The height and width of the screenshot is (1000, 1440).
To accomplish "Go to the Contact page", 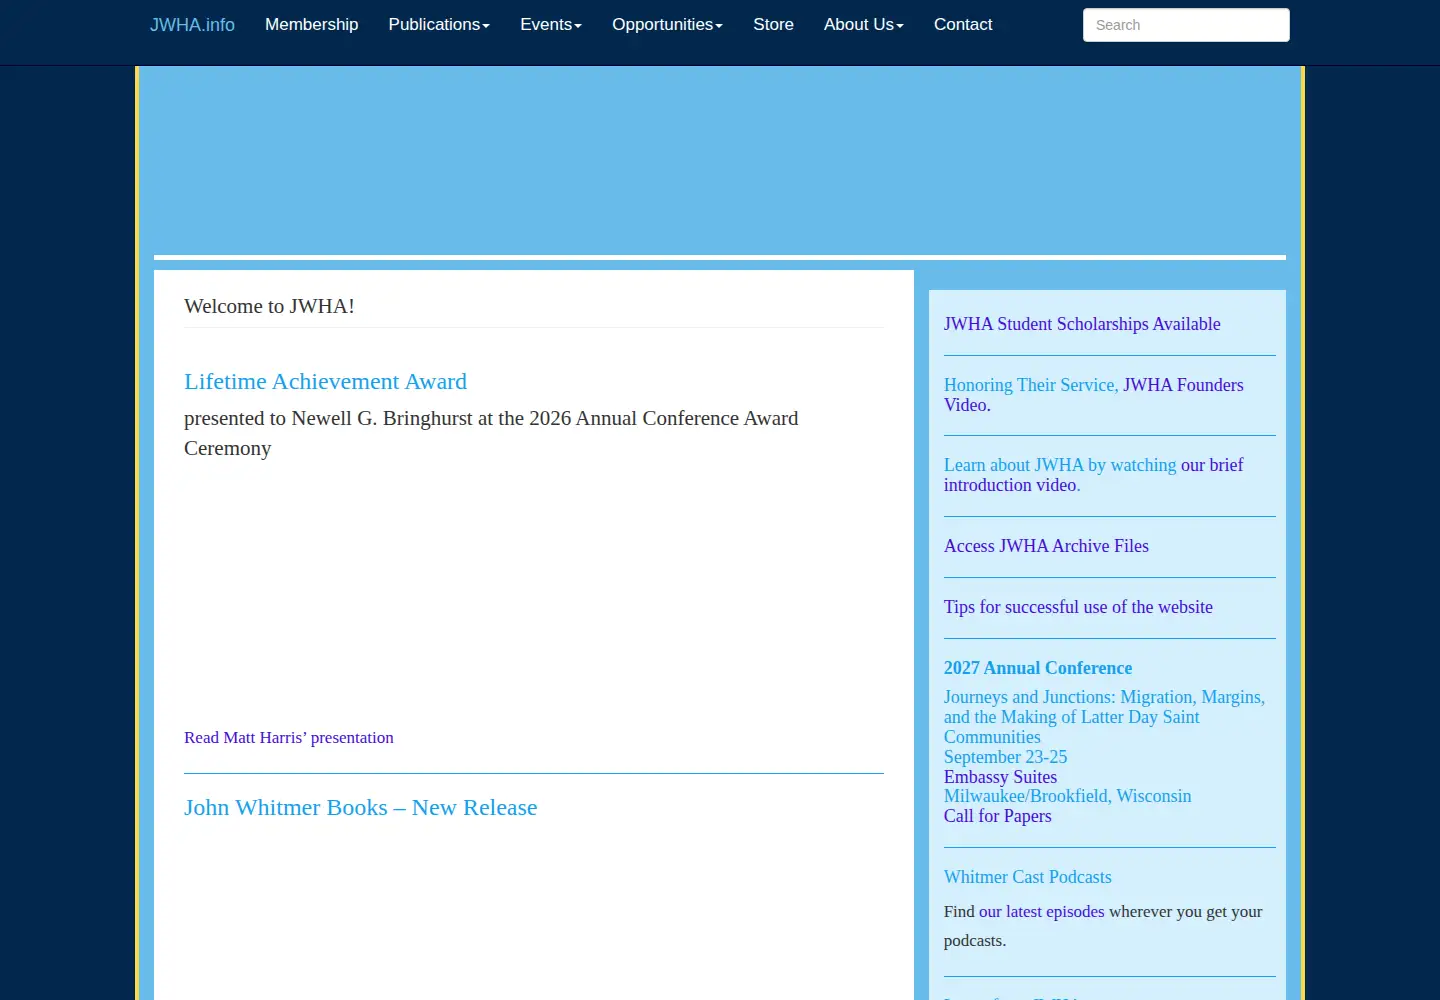I will [963, 25].
